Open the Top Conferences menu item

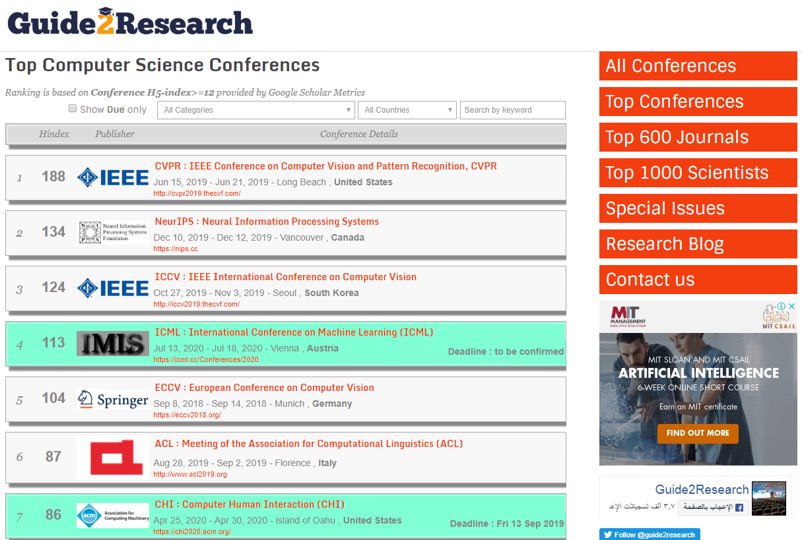(698, 101)
